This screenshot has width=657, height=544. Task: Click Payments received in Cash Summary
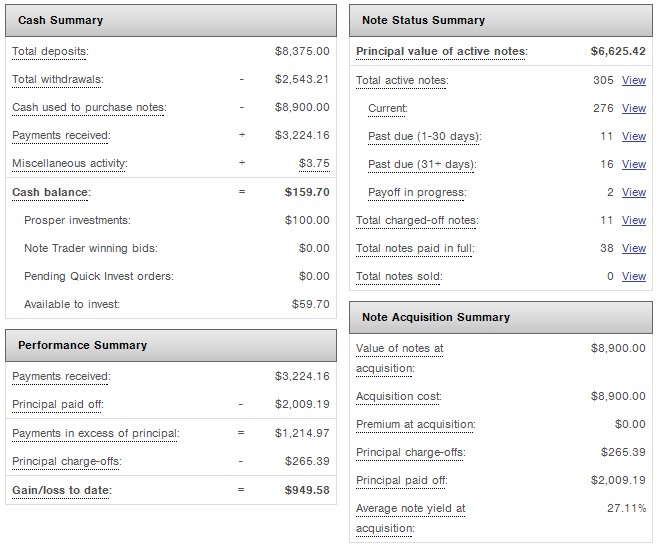[61, 135]
